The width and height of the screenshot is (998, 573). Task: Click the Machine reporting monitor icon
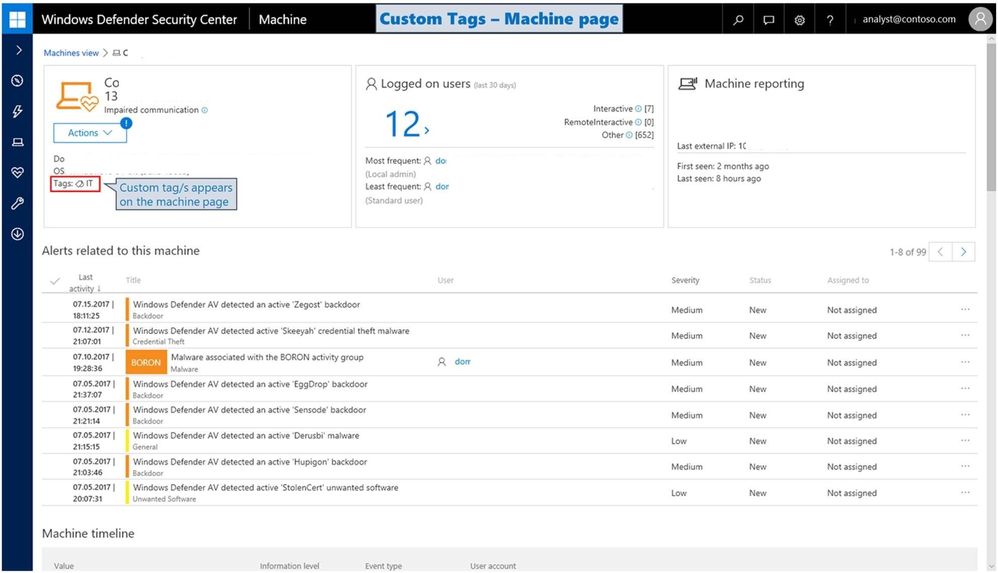click(x=687, y=83)
